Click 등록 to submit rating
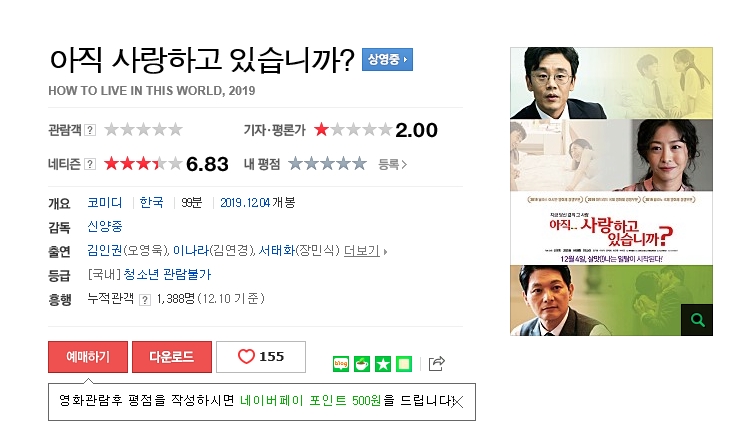Image resolution: width=753 pixels, height=444 pixels. [392, 164]
